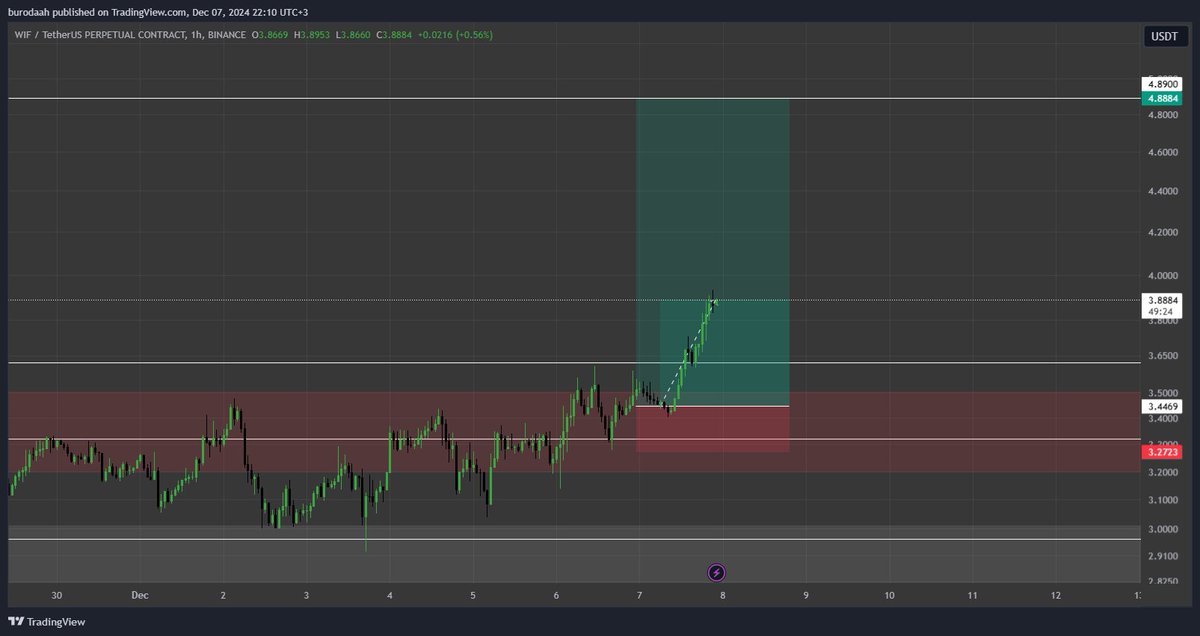Click the TradingView logo at bottom left

pyautogui.click(x=47, y=621)
